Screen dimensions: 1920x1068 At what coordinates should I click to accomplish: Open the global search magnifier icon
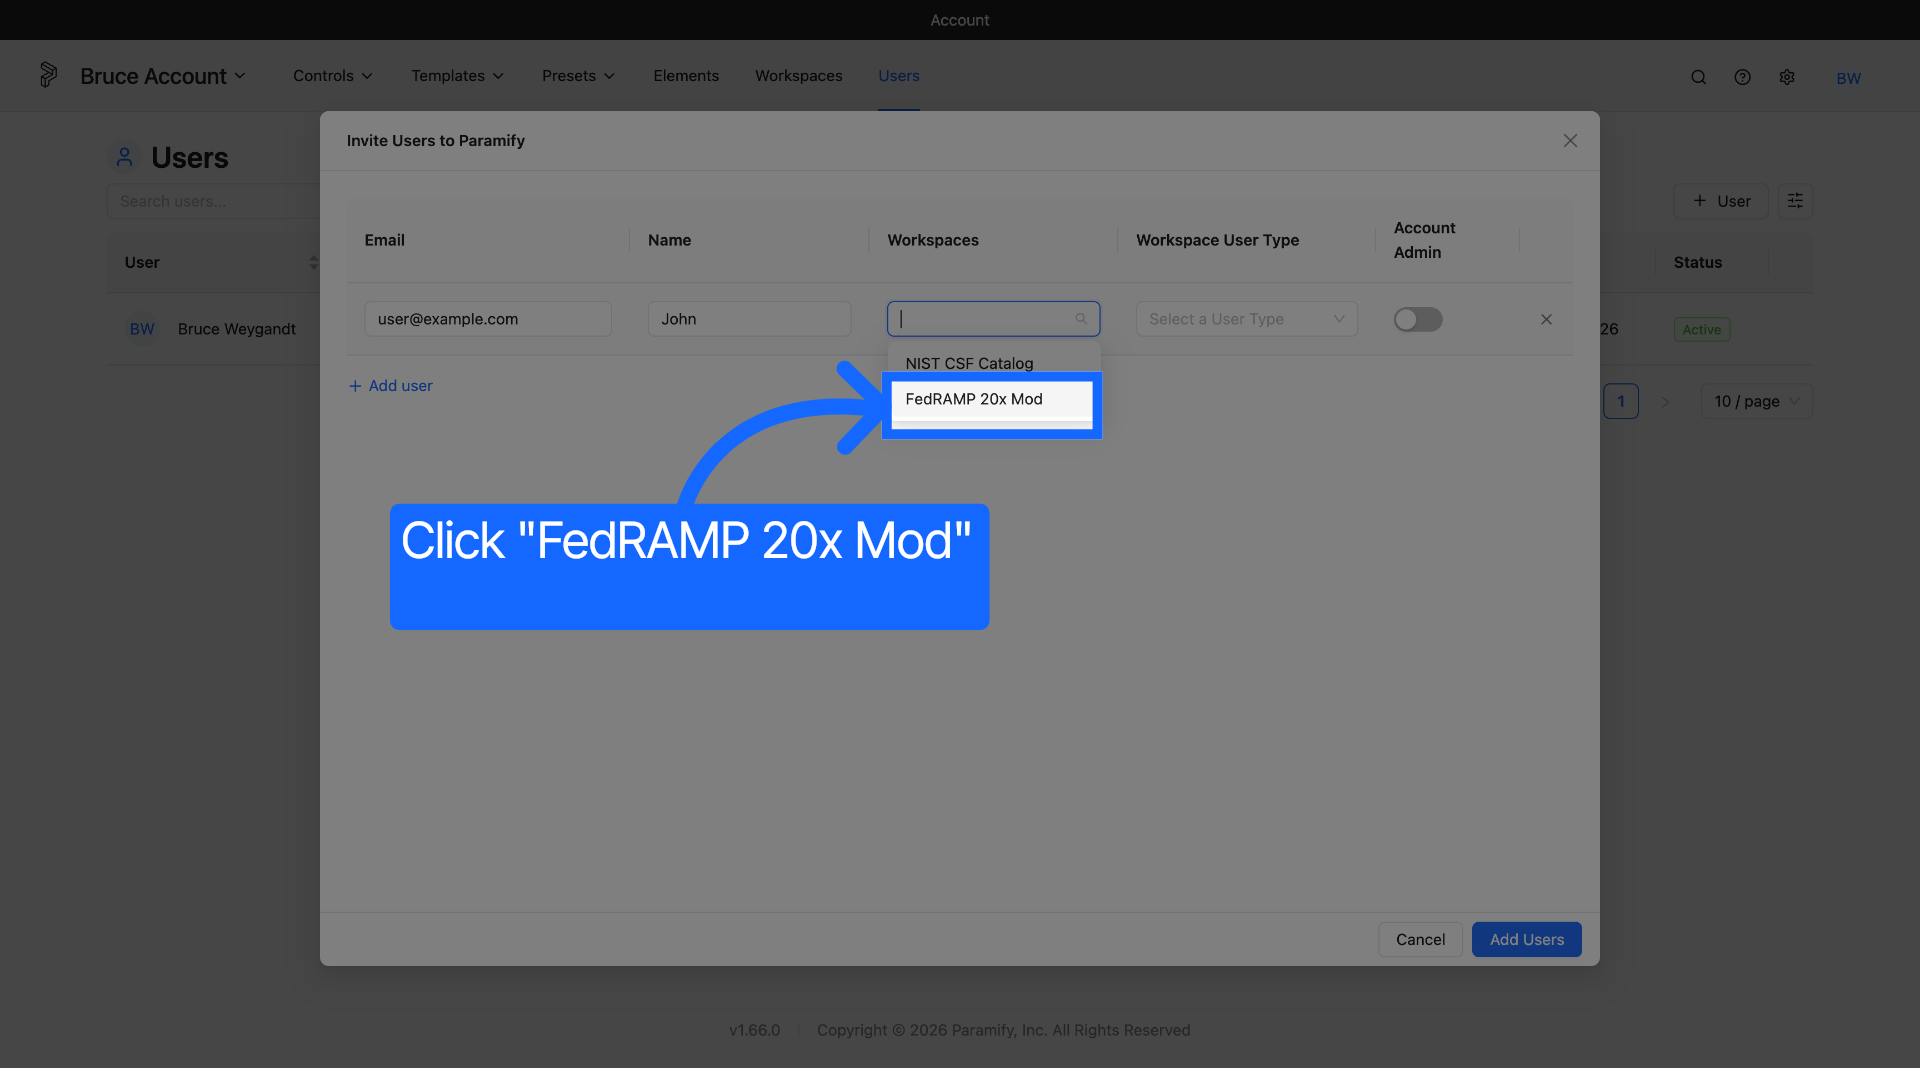click(x=1698, y=77)
